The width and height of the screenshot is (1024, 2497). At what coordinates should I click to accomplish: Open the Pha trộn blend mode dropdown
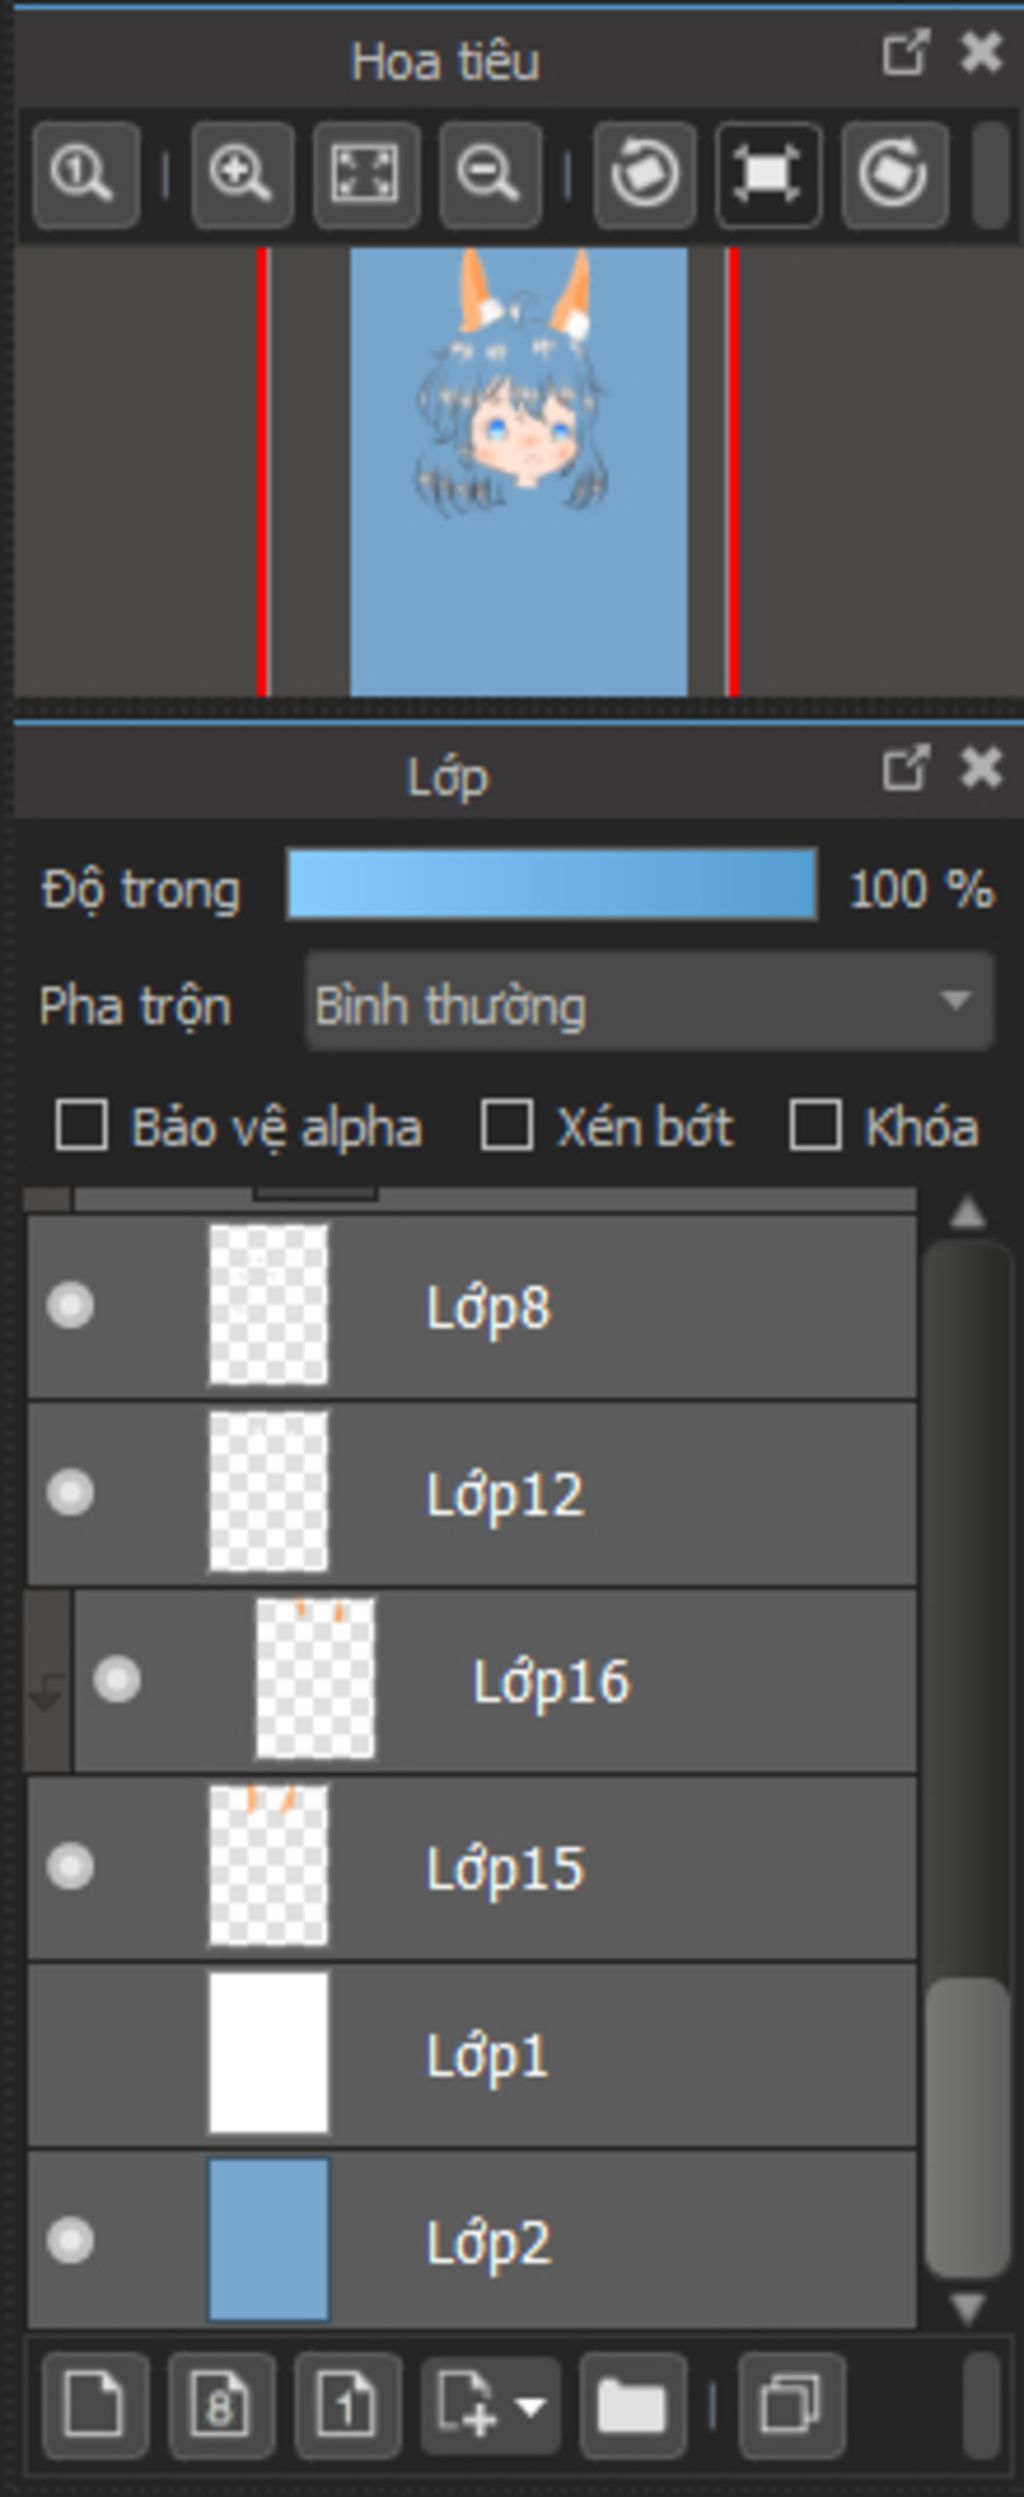(x=649, y=1003)
